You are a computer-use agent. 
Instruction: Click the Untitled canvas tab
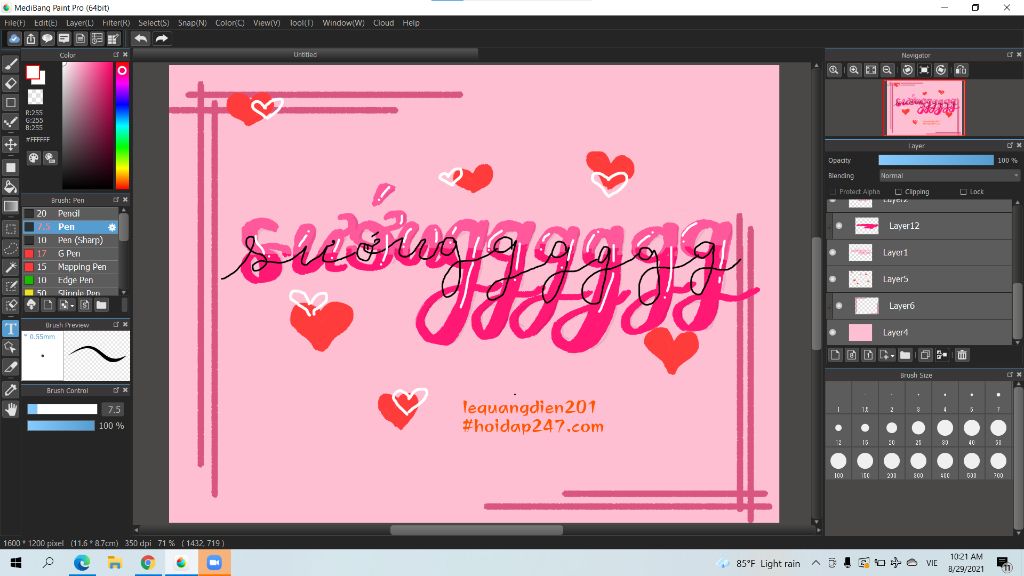pos(305,54)
